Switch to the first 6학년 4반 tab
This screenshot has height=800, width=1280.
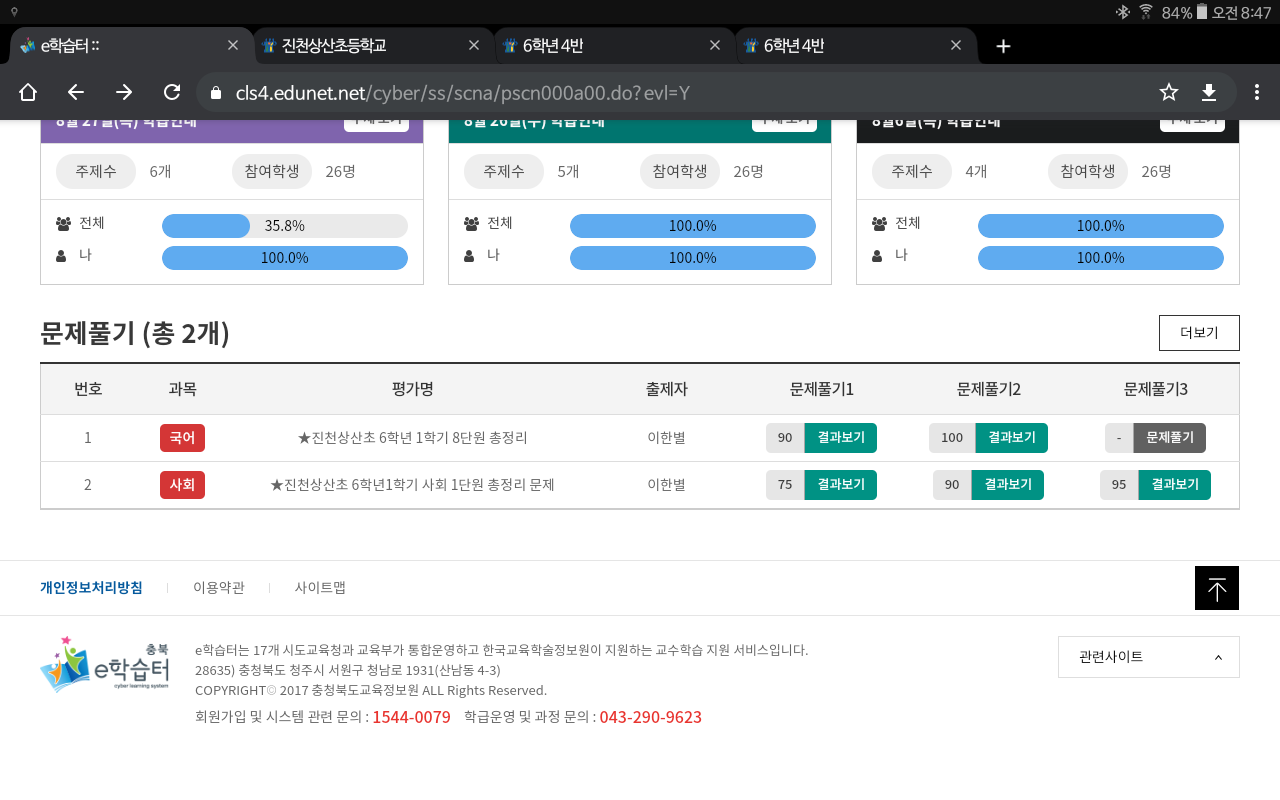click(614, 46)
